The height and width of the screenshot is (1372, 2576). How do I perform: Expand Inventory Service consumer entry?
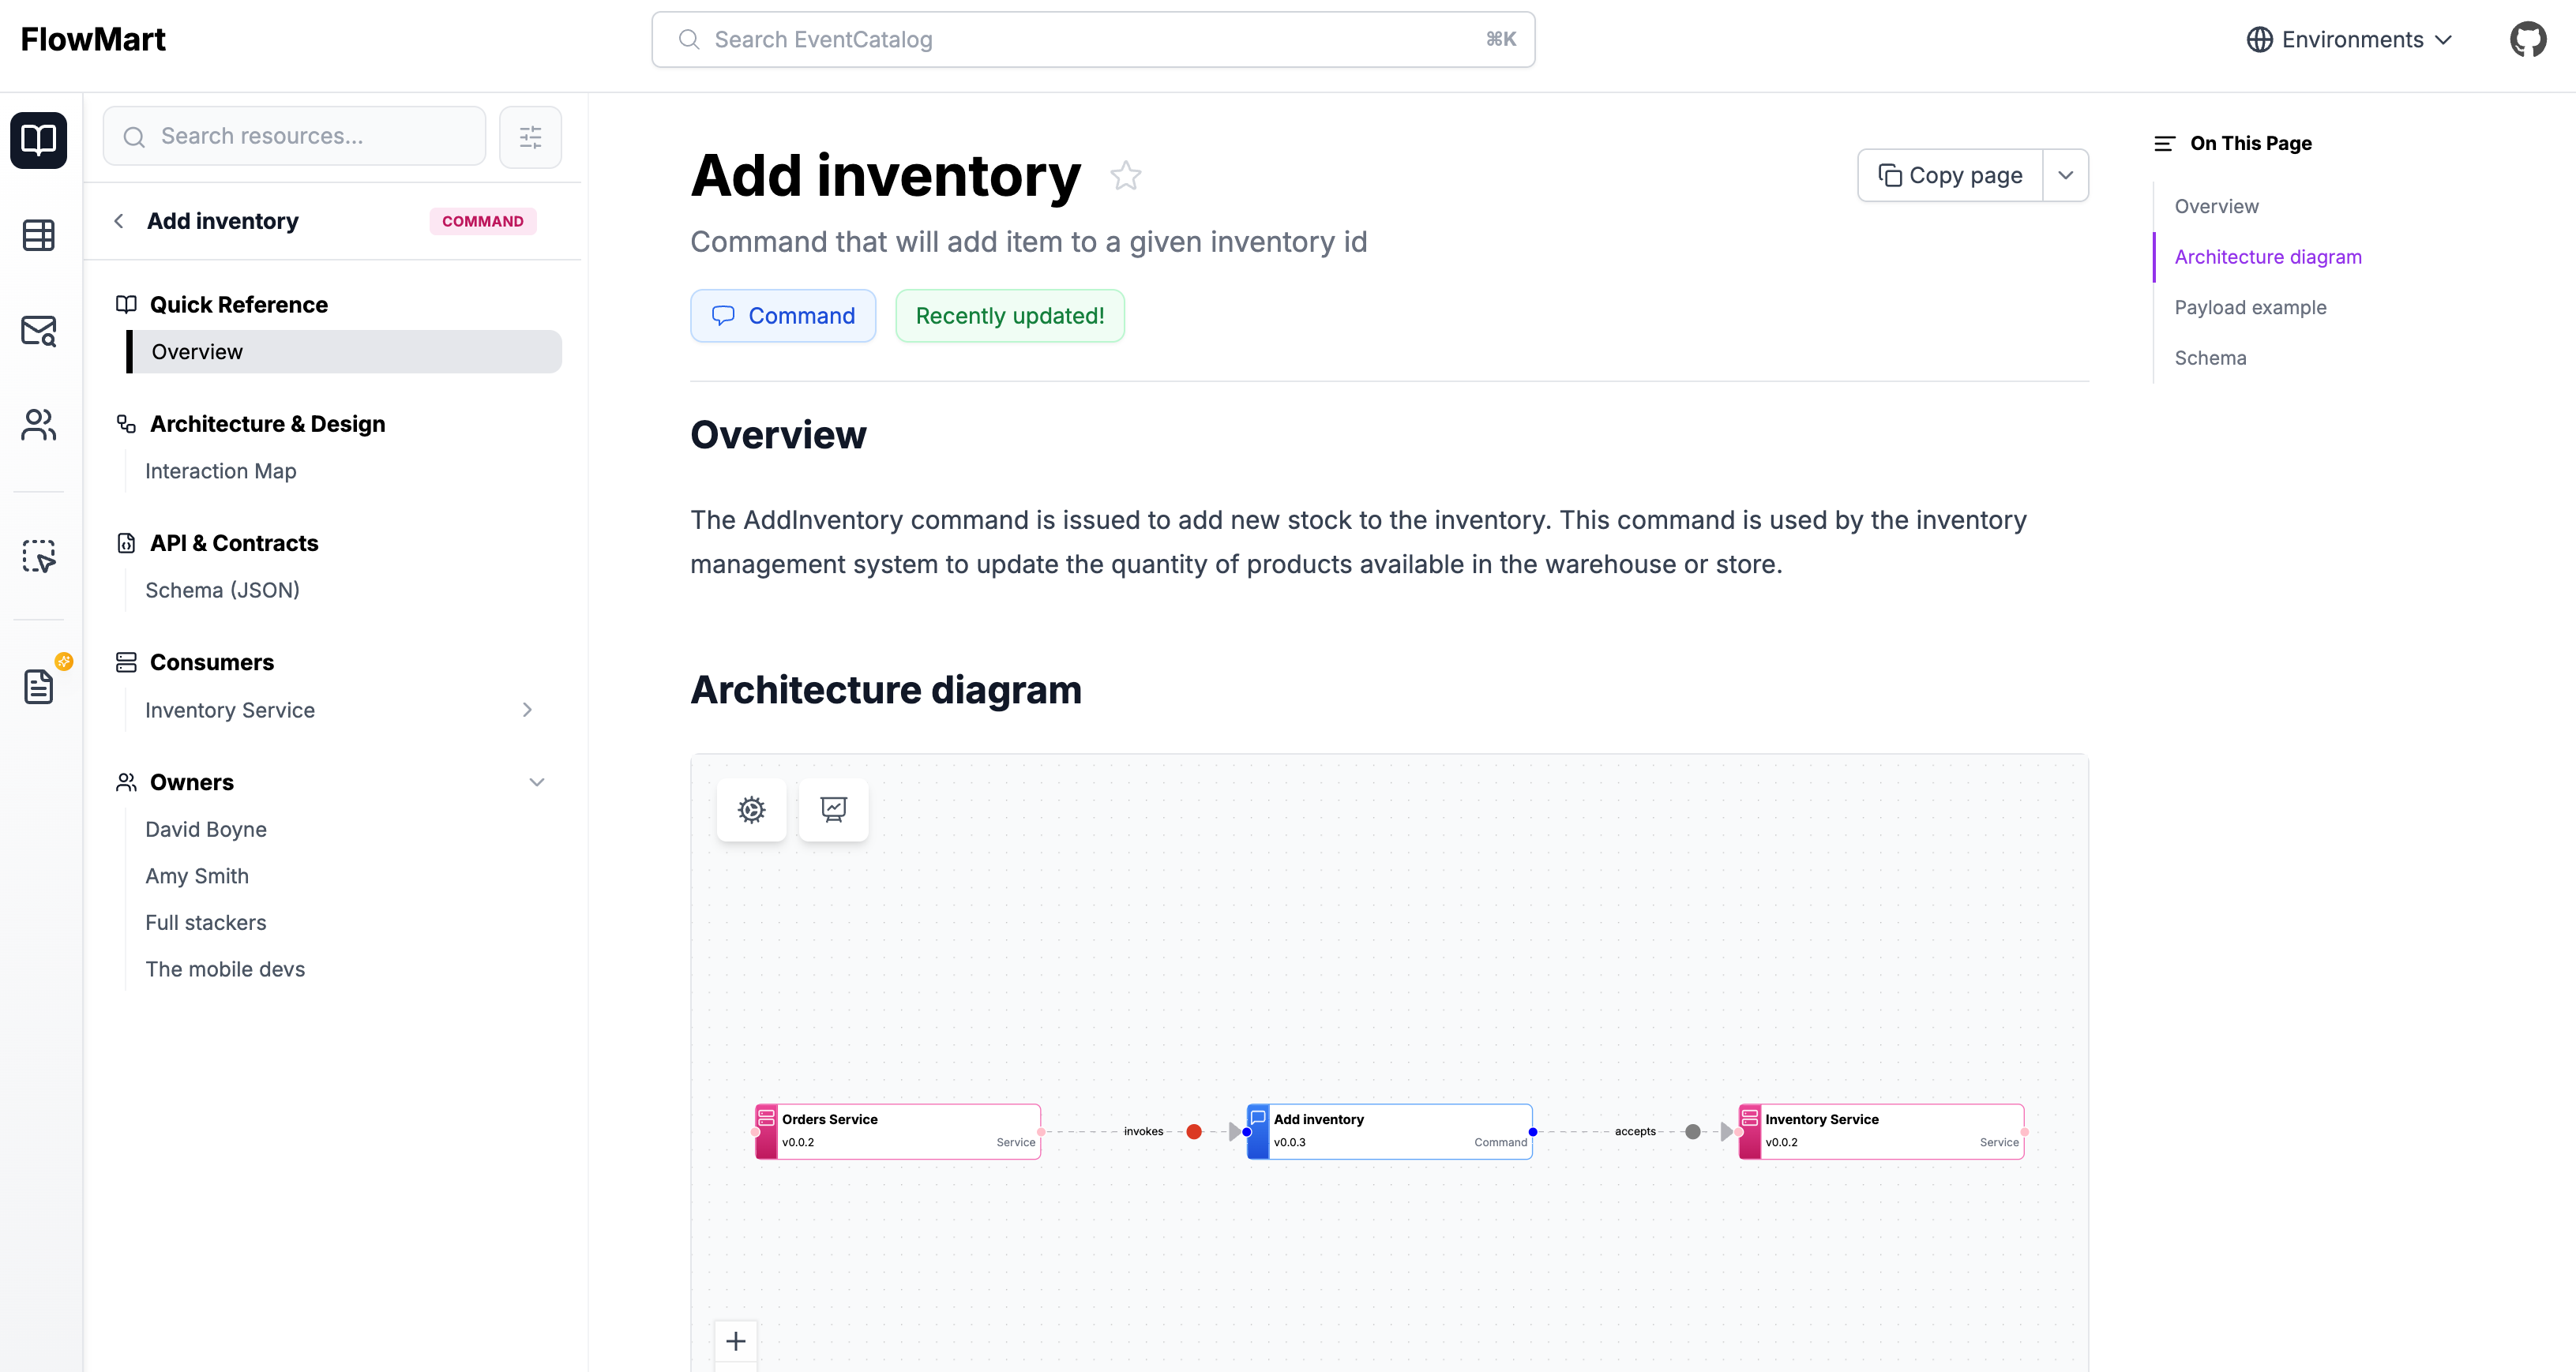click(527, 710)
